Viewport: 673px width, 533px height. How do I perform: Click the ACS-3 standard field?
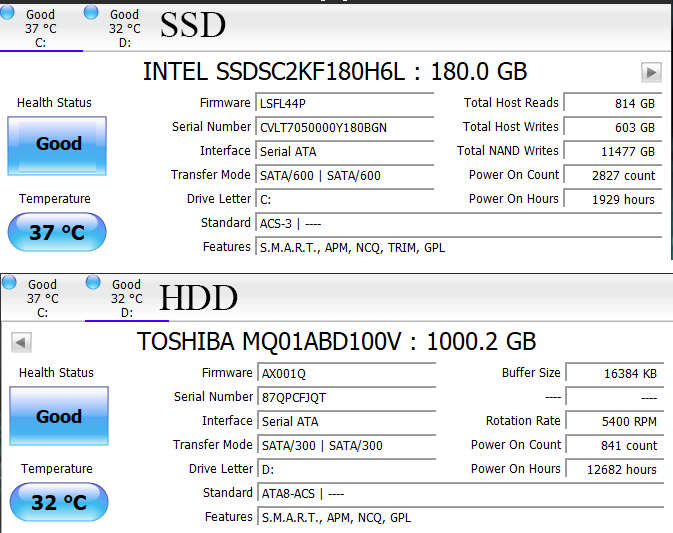tap(459, 224)
